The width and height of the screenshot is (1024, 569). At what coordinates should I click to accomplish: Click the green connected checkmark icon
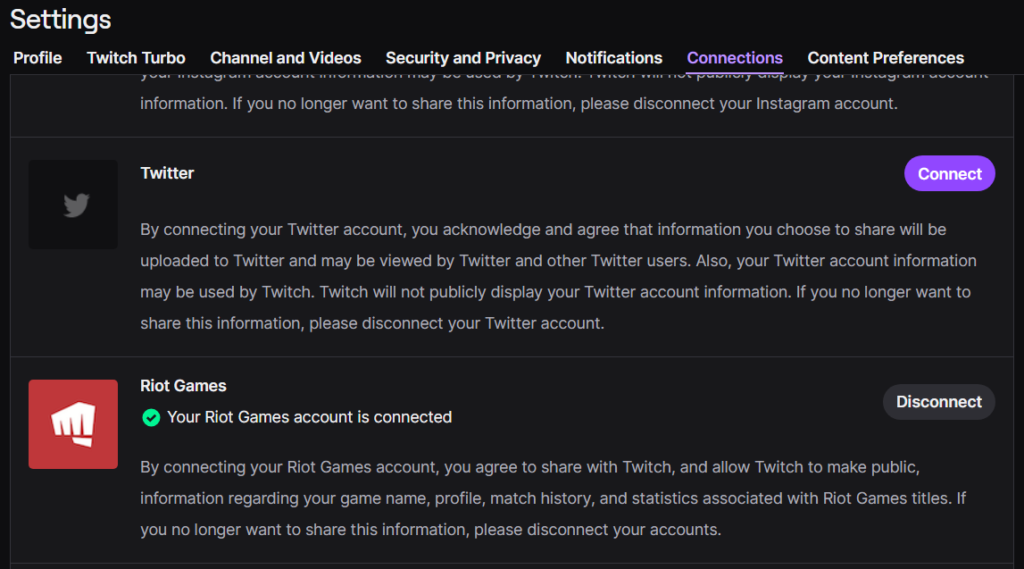click(151, 417)
